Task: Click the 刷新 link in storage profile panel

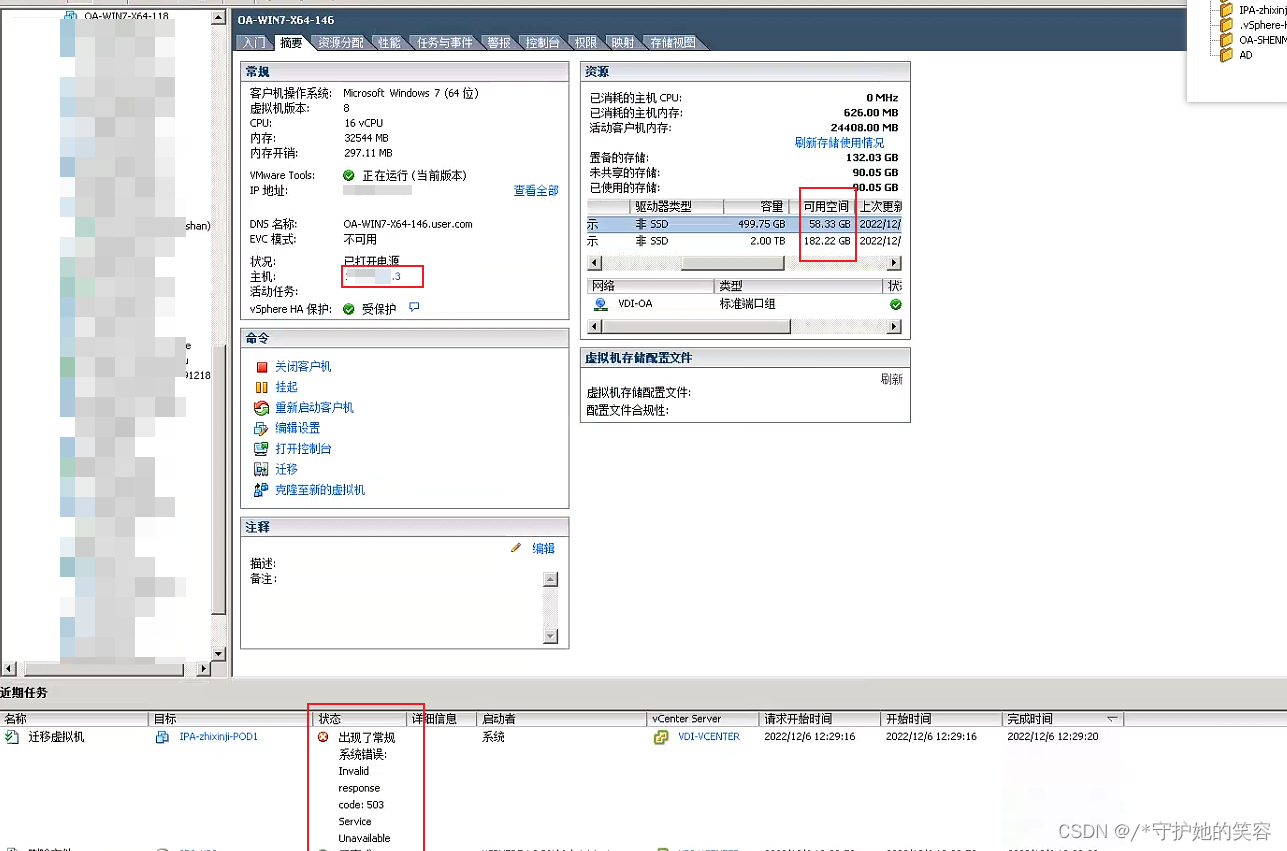Action: pyautogui.click(x=891, y=380)
